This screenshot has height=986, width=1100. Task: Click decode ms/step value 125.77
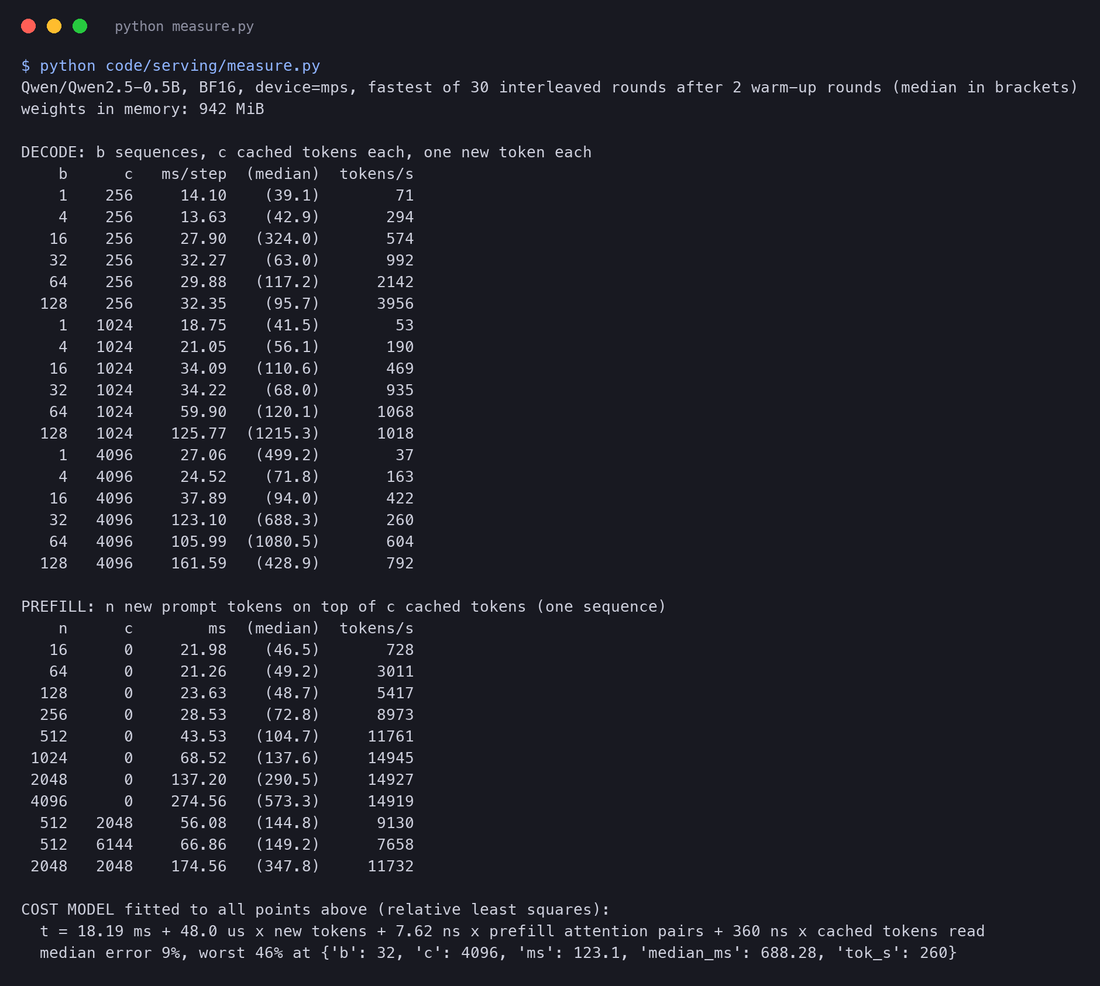point(199,433)
